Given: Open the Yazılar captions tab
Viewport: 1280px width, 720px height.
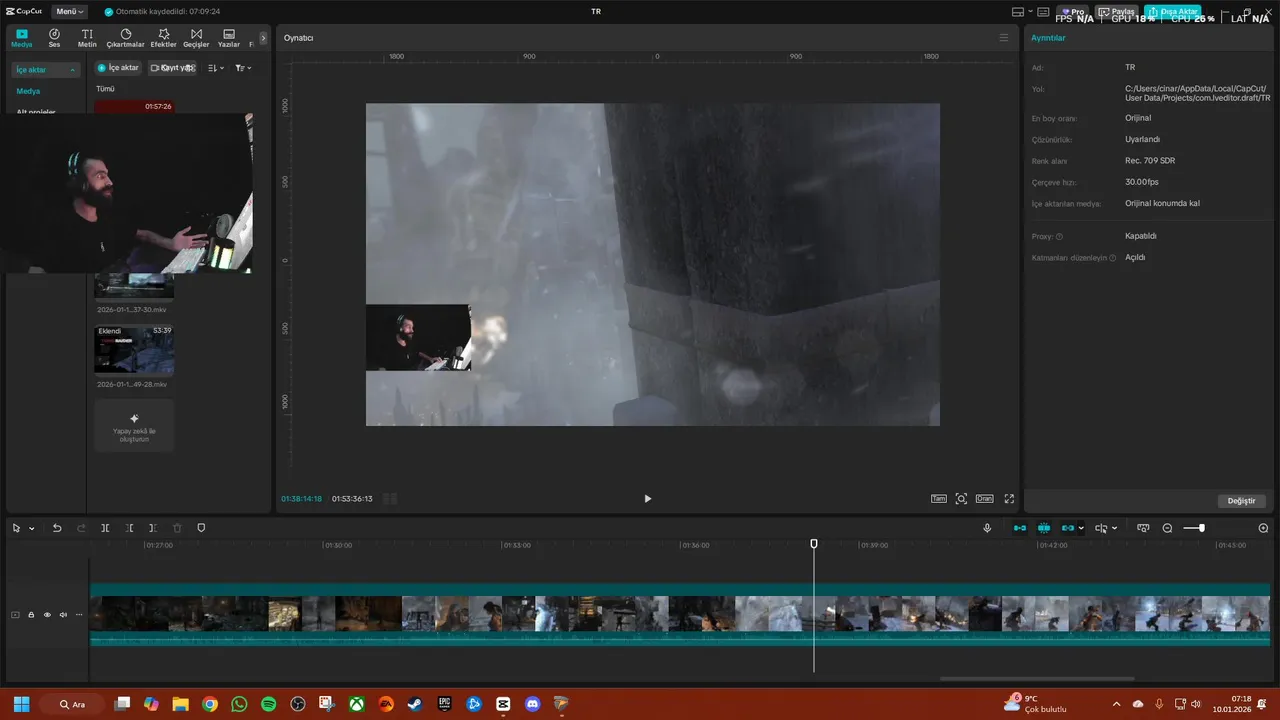Looking at the screenshot, I should click(229, 38).
